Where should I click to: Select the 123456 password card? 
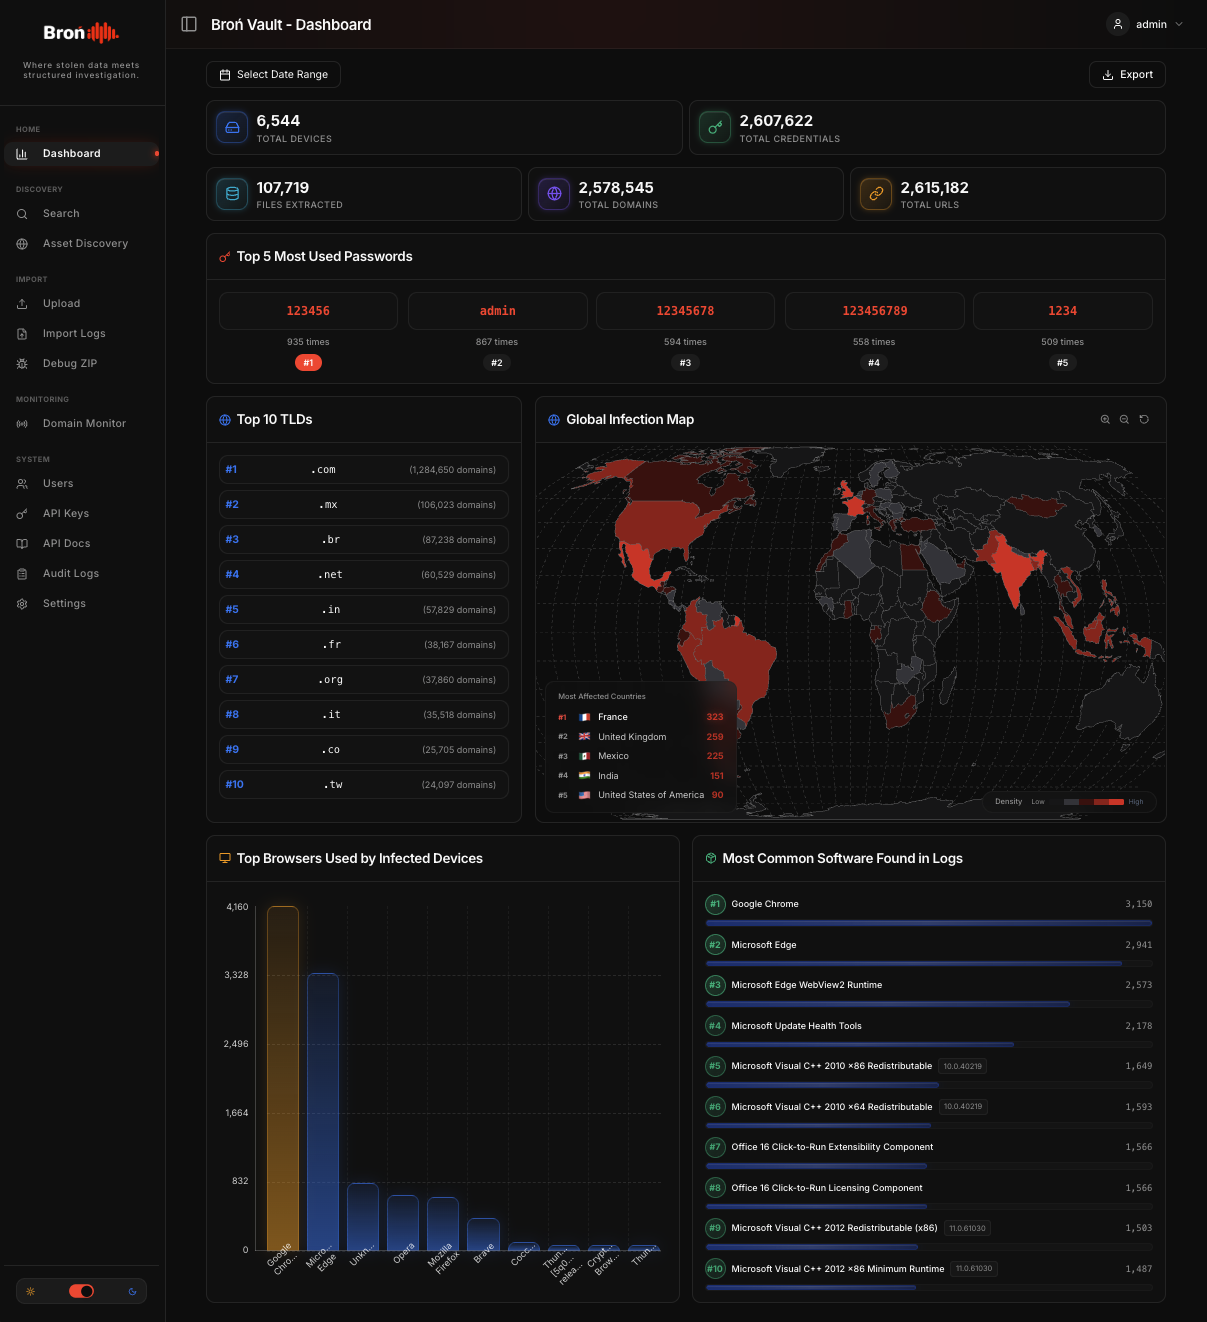click(308, 311)
